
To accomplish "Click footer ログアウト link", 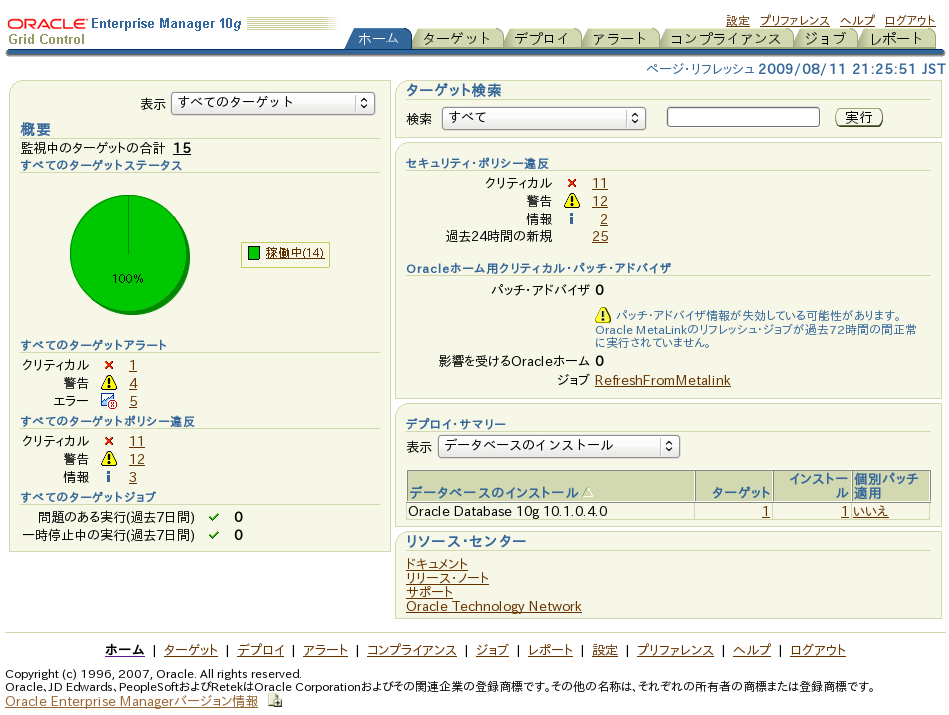I will [x=818, y=650].
